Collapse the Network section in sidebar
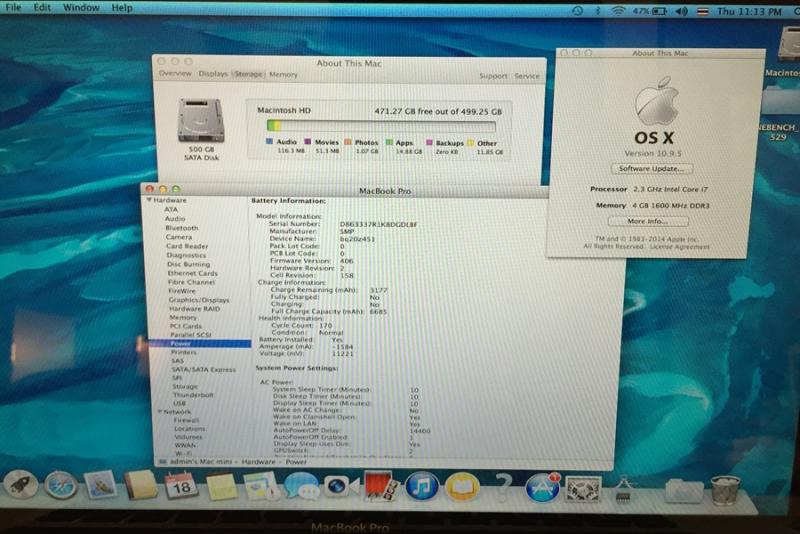This screenshot has width=800, height=534. (x=160, y=412)
